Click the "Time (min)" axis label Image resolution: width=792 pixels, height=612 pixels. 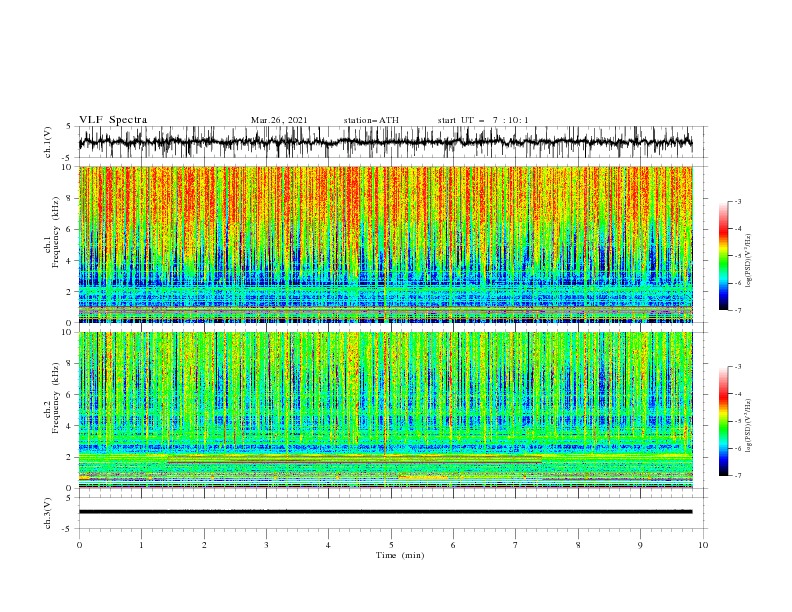[400, 555]
